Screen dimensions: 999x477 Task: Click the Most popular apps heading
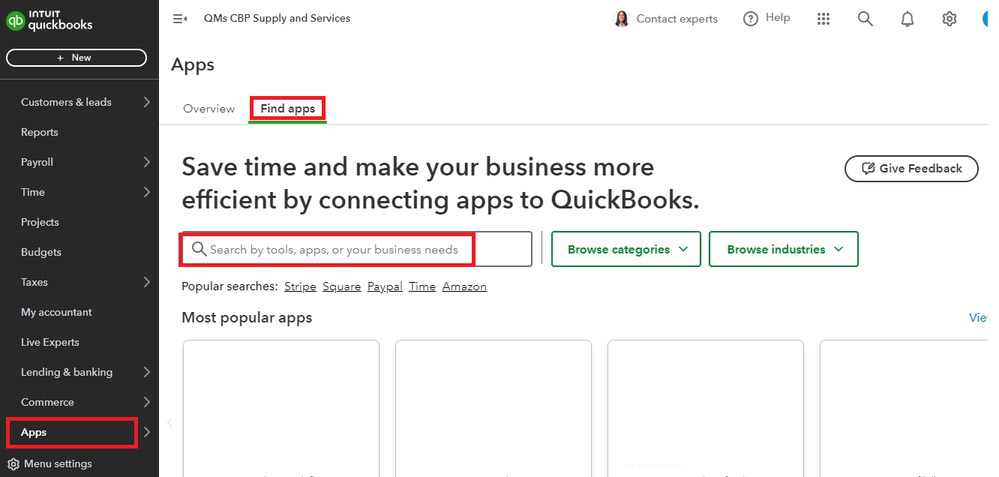pyautogui.click(x=247, y=317)
